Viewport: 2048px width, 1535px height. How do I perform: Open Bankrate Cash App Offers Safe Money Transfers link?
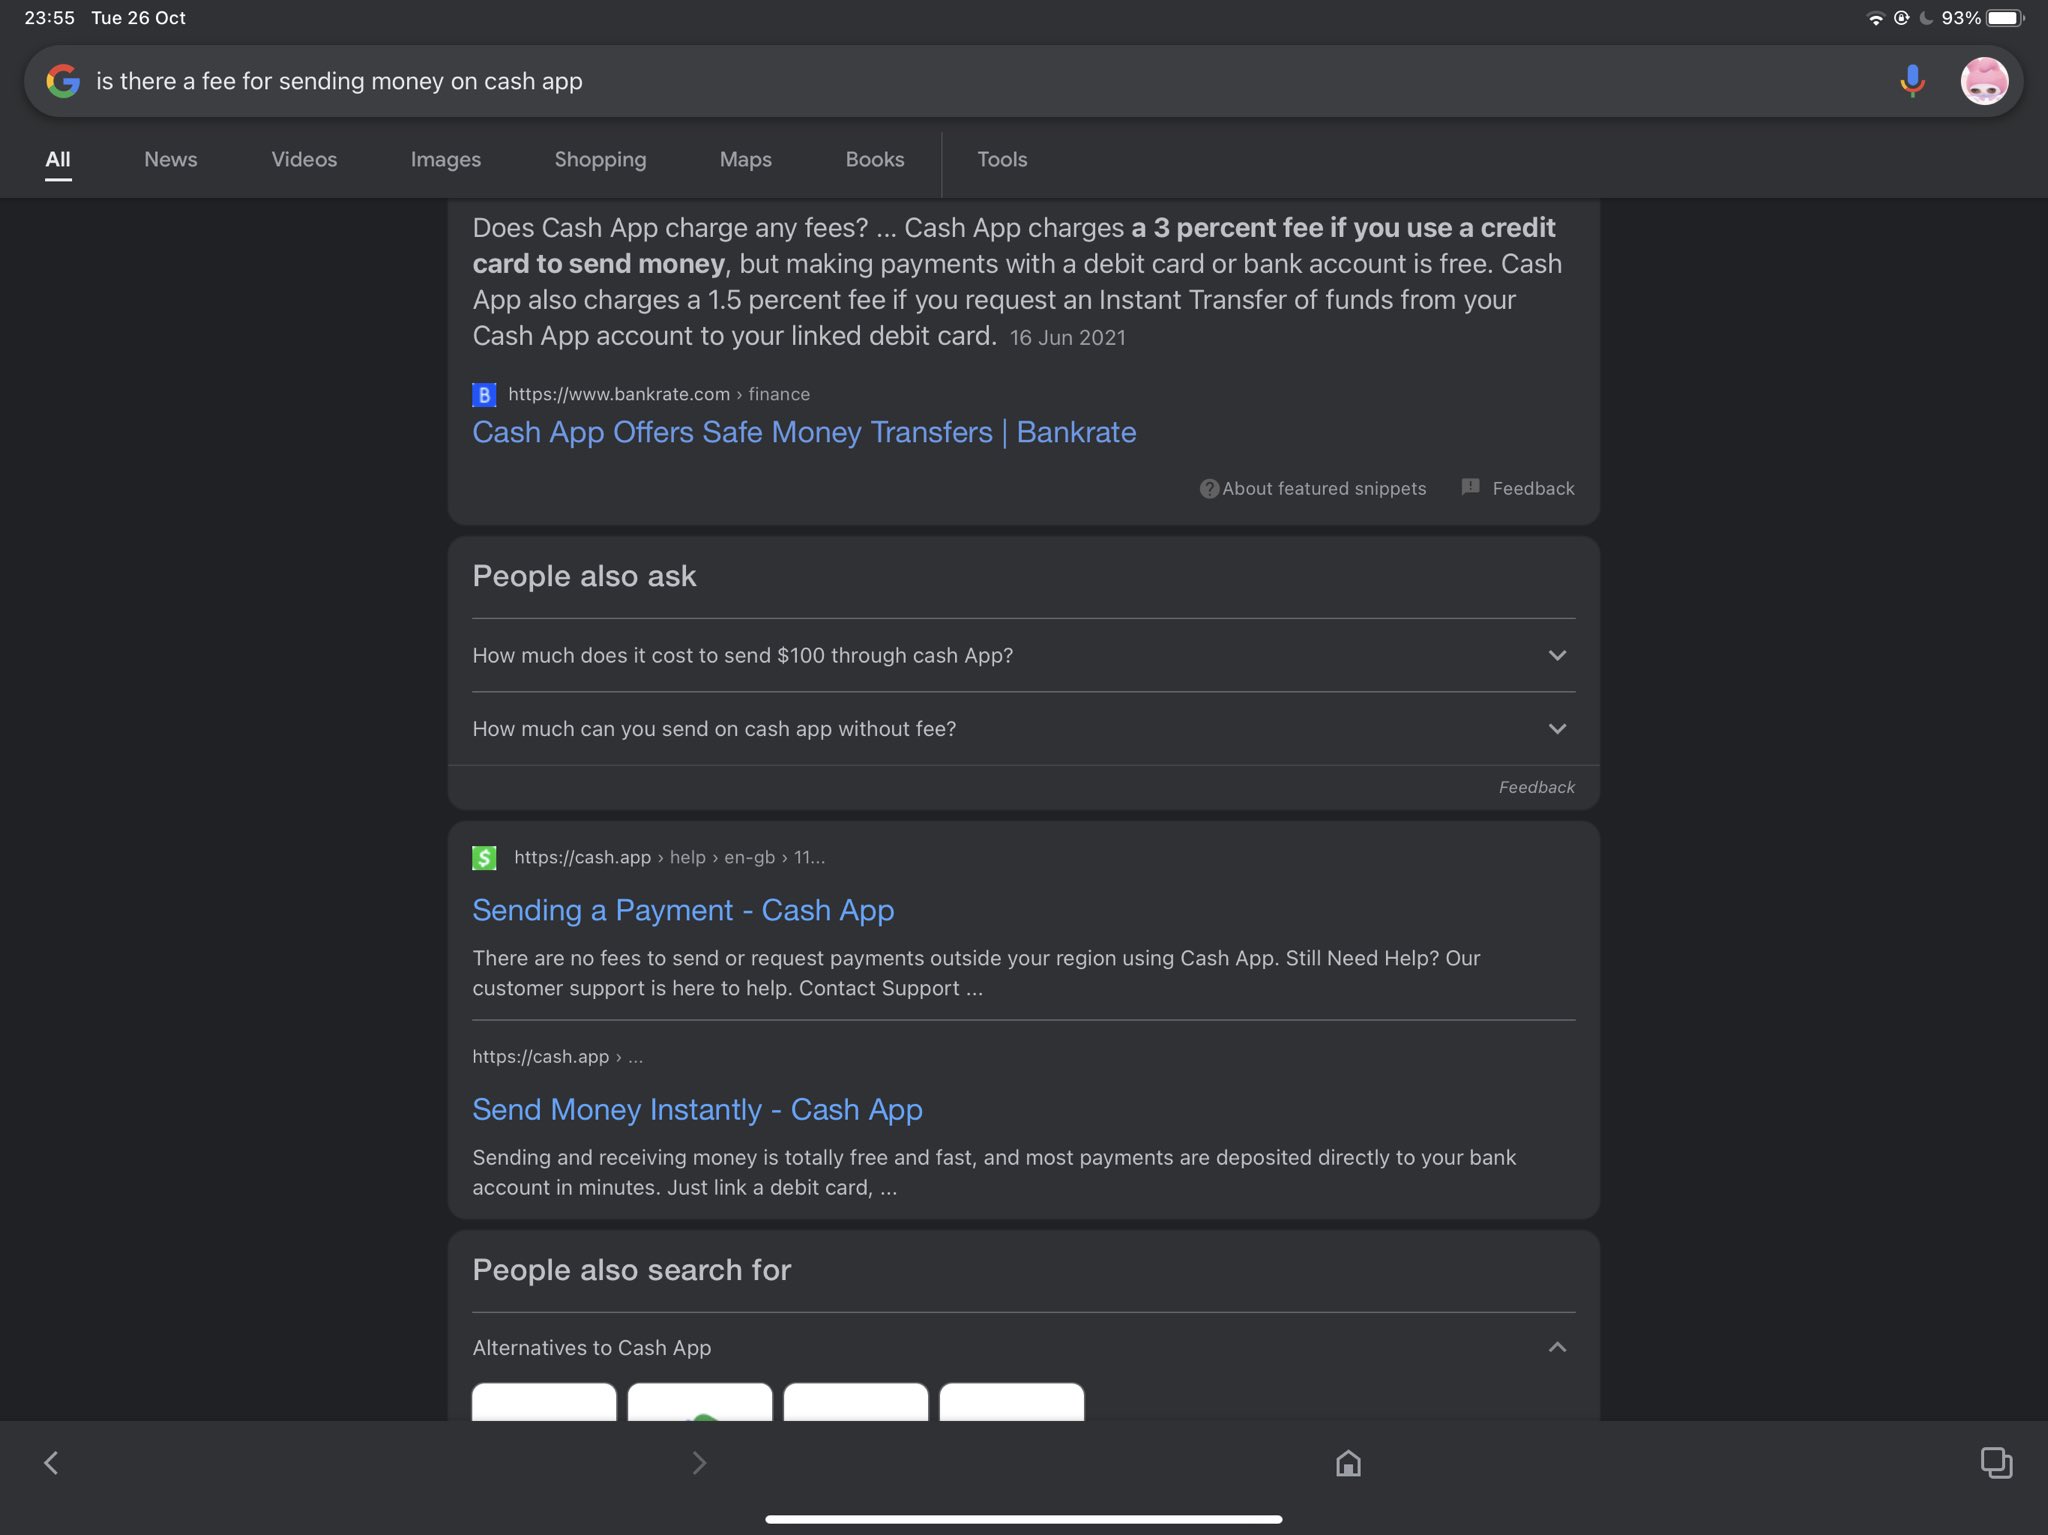[803, 432]
